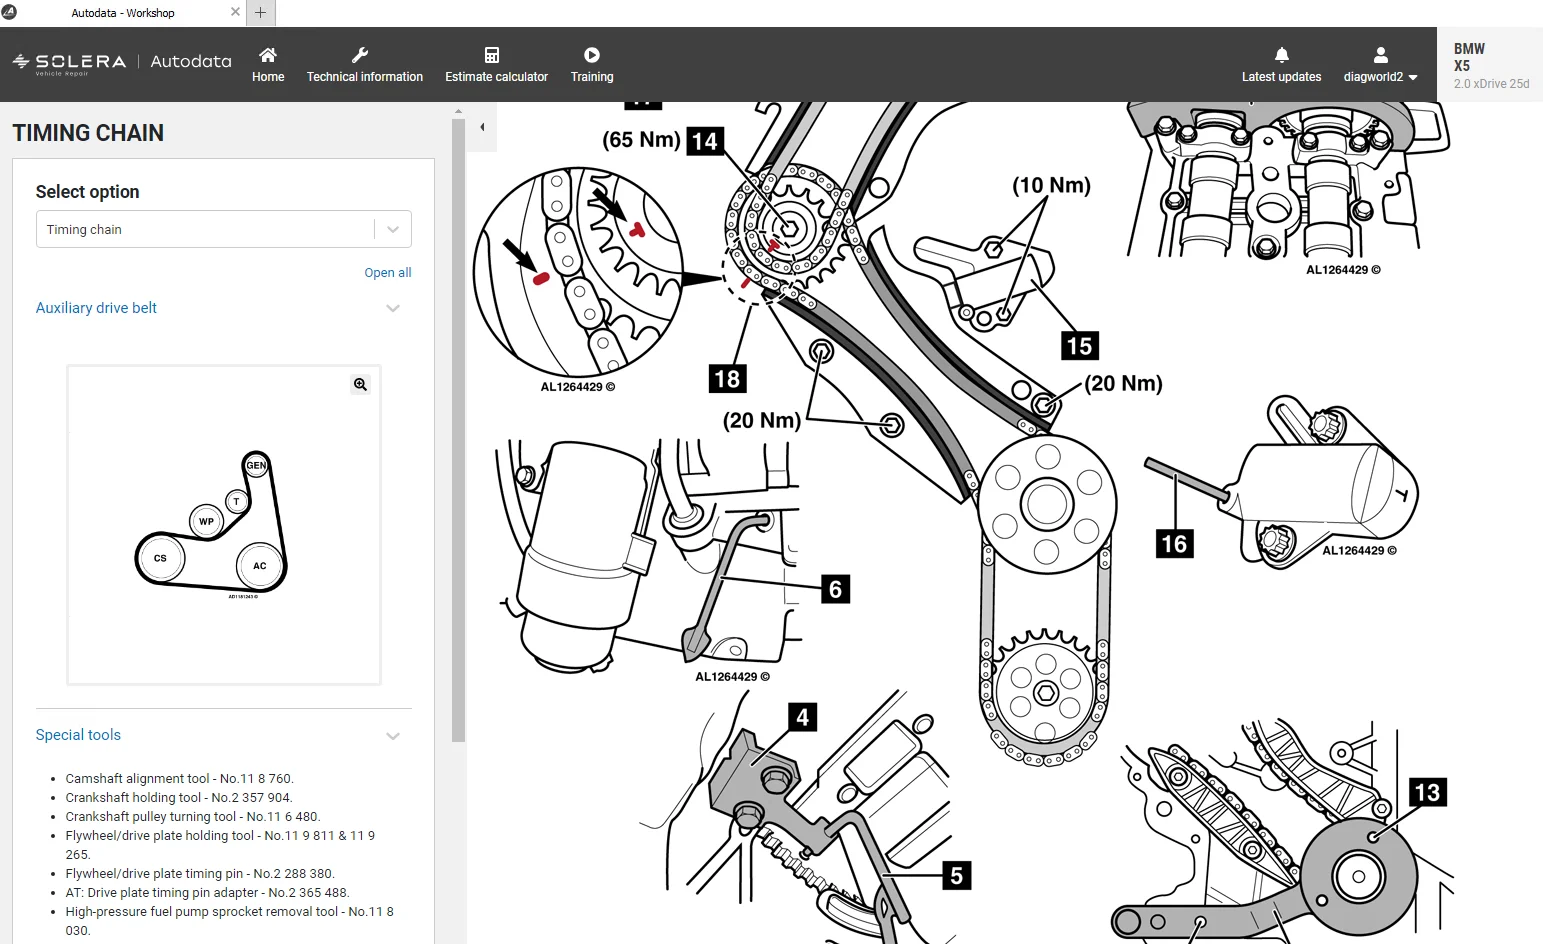Image resolution: width=1543 pixels, height=944 pixels.
Task: Click the left panel vertical scrollbar
Action: 458,430
